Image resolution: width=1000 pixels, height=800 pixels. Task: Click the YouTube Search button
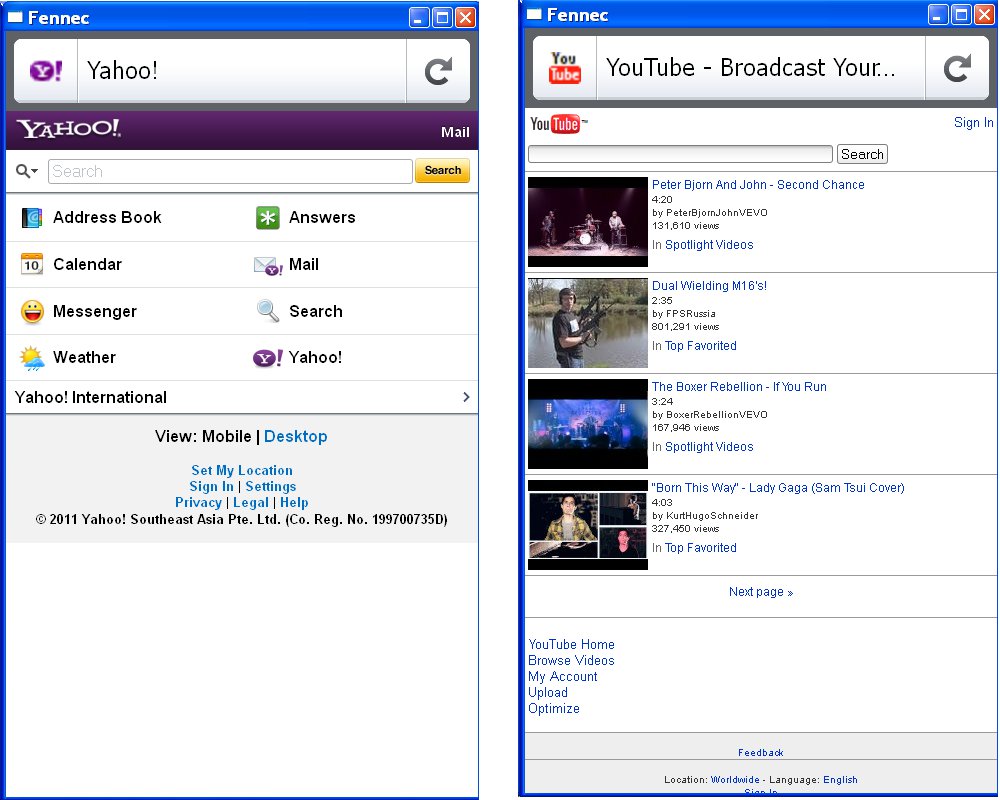[x=862, y=154]
